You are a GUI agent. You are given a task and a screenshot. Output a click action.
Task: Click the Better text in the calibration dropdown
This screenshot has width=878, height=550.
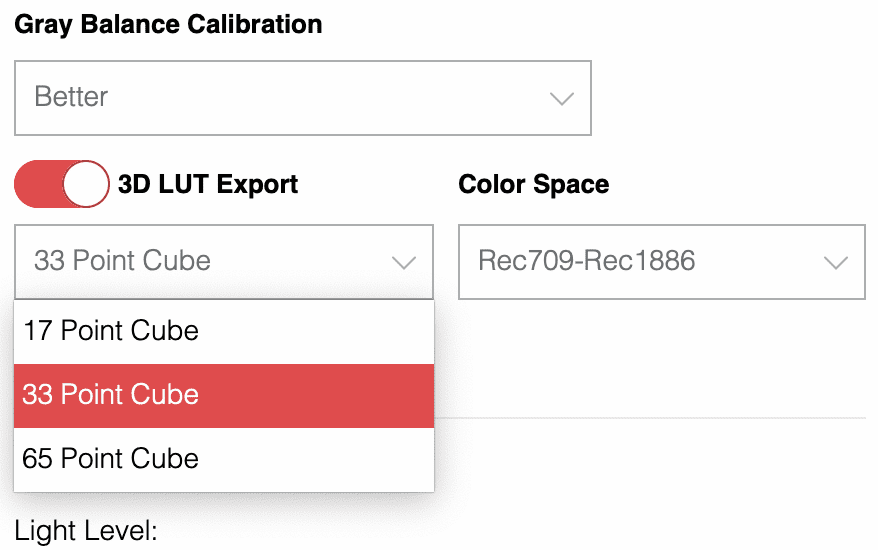click(71, 98)
